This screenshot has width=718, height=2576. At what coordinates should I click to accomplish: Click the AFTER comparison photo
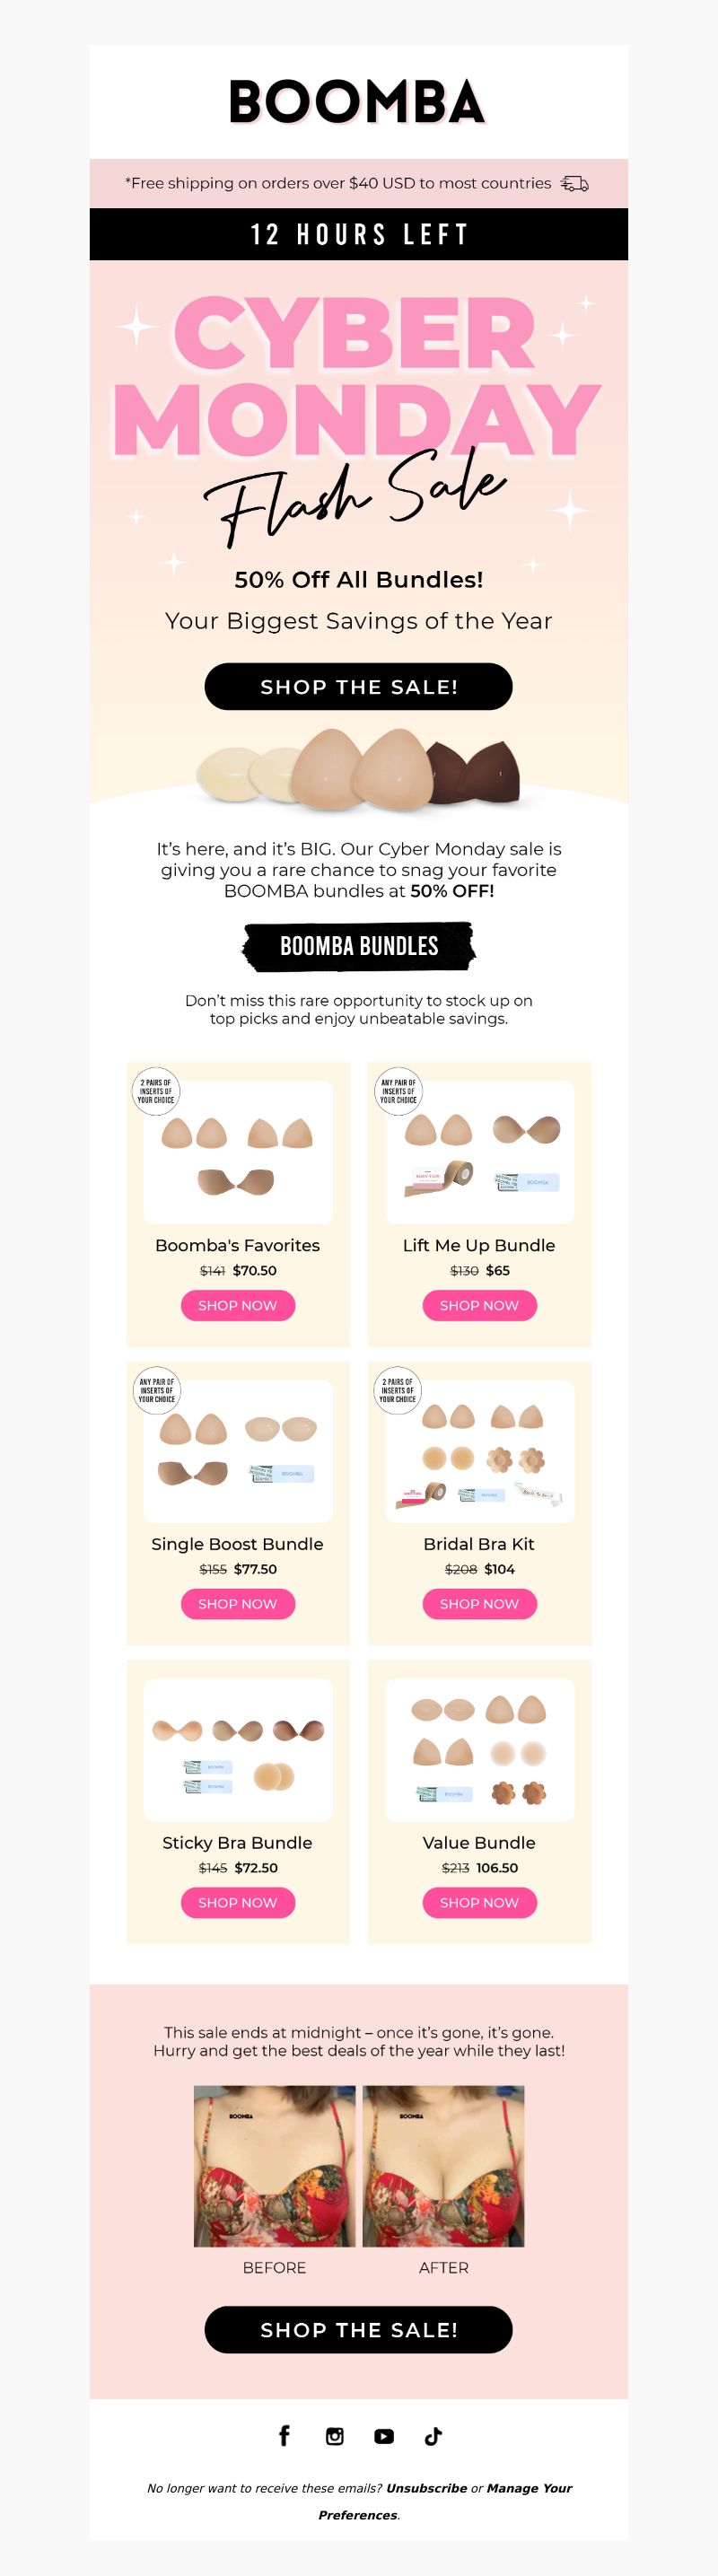pyautogui.click(x=443, y=2166)
